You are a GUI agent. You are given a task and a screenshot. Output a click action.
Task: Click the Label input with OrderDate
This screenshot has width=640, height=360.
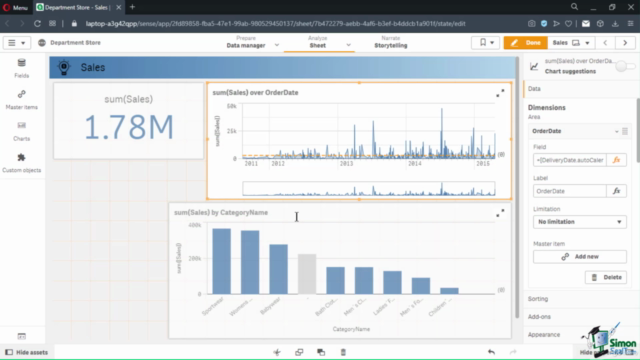pos(569,191)
